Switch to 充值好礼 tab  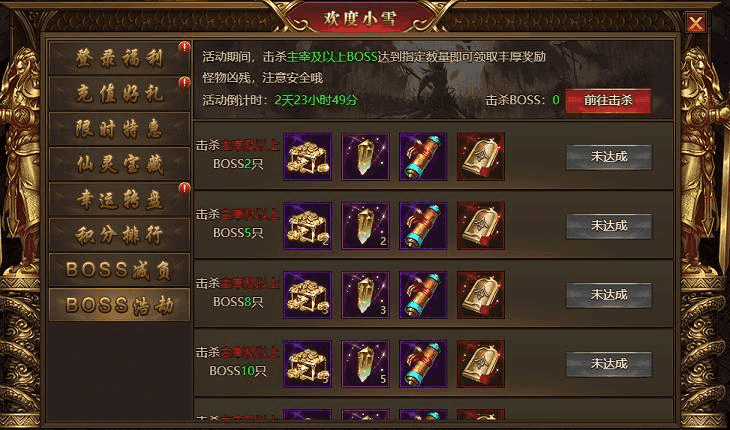119,94
